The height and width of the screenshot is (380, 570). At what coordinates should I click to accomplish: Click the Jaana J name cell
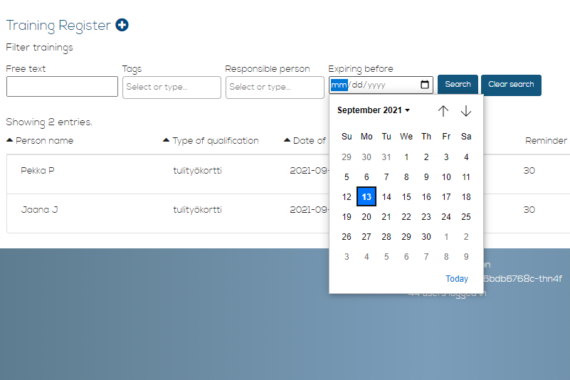(x=39, y=210)
